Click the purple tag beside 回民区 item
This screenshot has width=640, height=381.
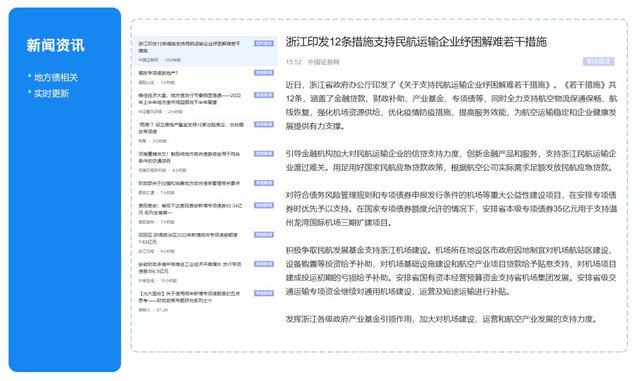264,234
